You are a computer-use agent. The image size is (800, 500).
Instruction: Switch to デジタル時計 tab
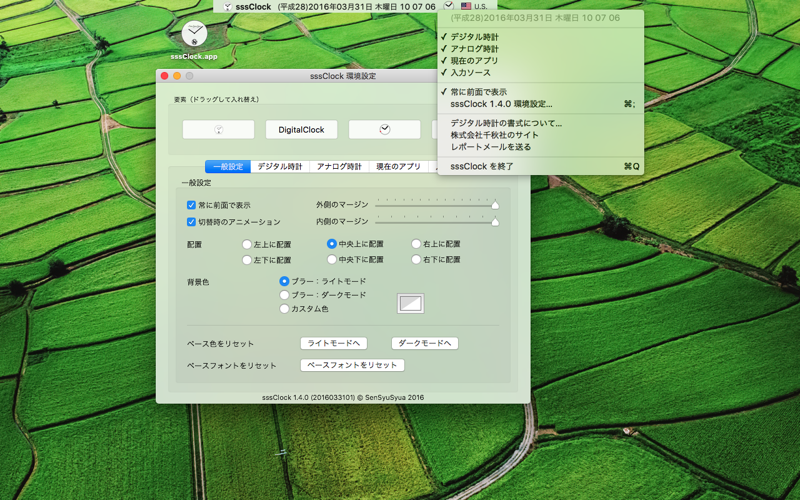[280, 166]
